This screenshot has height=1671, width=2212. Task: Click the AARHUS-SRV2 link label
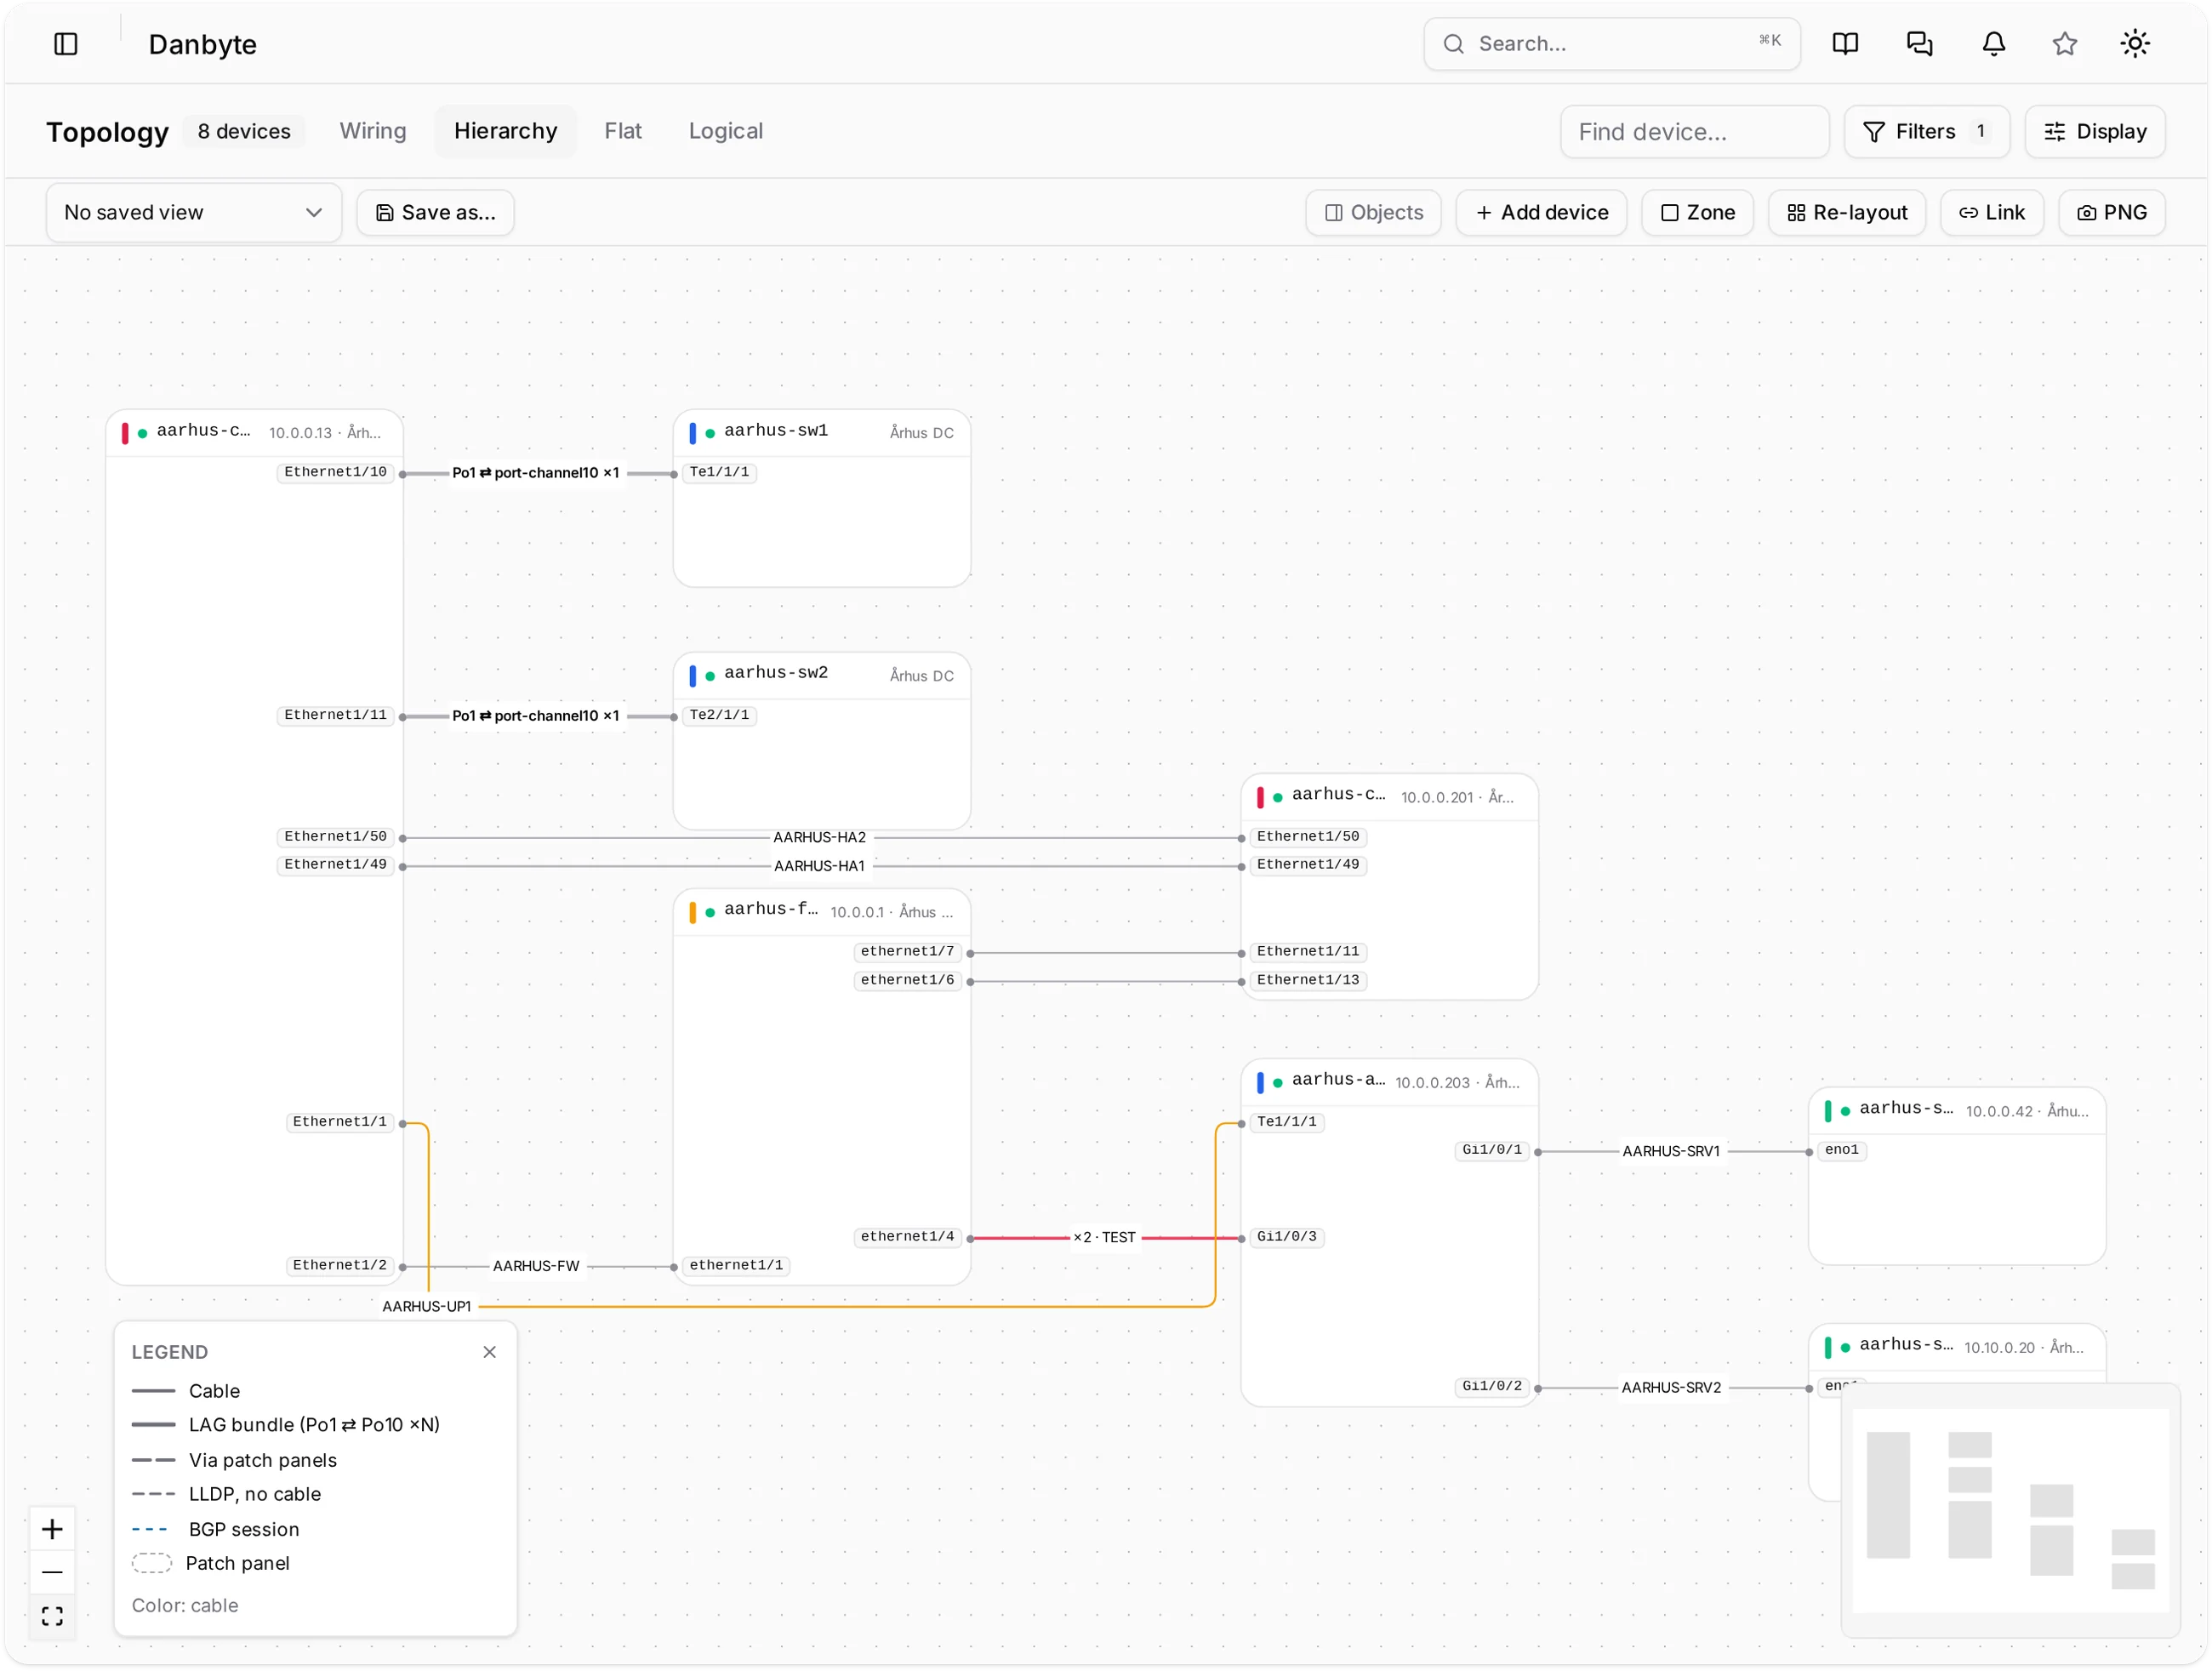coord(1670,1388)
